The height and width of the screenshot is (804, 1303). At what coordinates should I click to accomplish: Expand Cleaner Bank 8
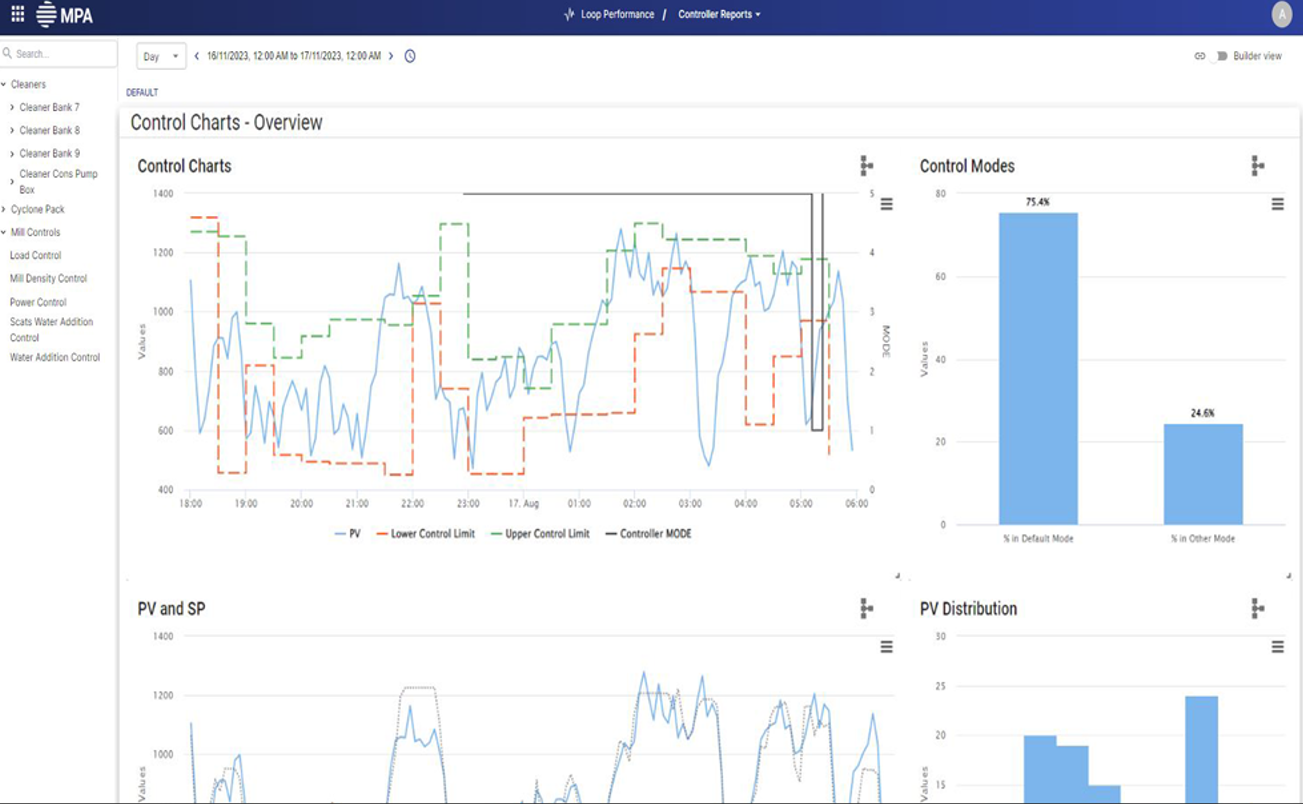pos(12,130)
